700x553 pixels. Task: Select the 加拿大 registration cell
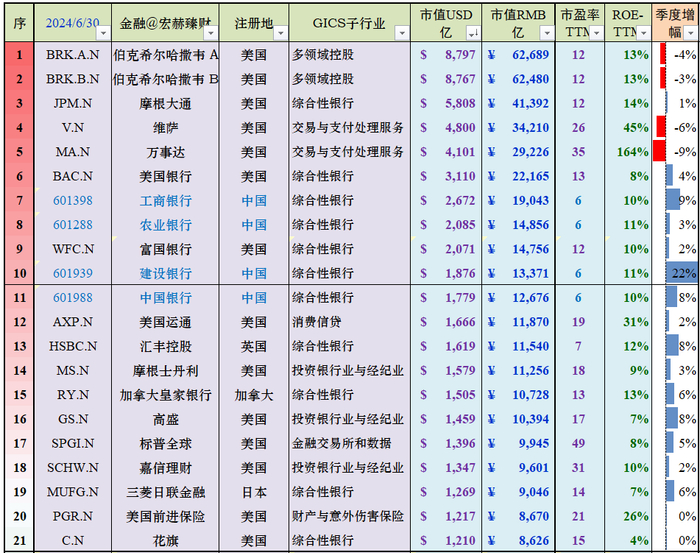[x=254, y=395]
